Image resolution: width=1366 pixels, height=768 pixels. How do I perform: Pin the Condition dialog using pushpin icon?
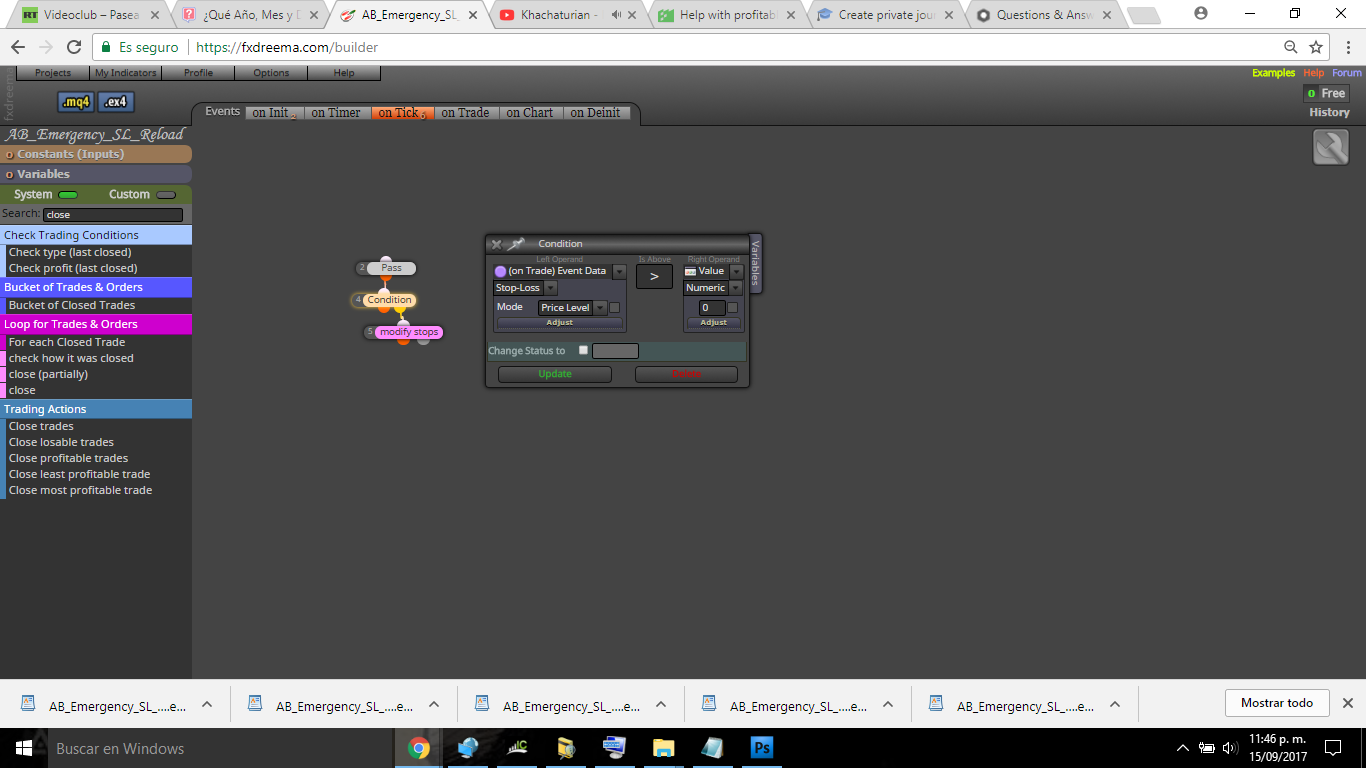(x=516, y=244)
